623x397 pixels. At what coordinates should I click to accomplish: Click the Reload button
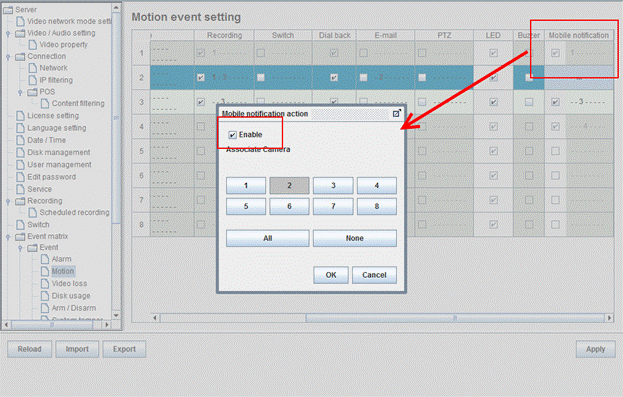(x=29, y=349)
